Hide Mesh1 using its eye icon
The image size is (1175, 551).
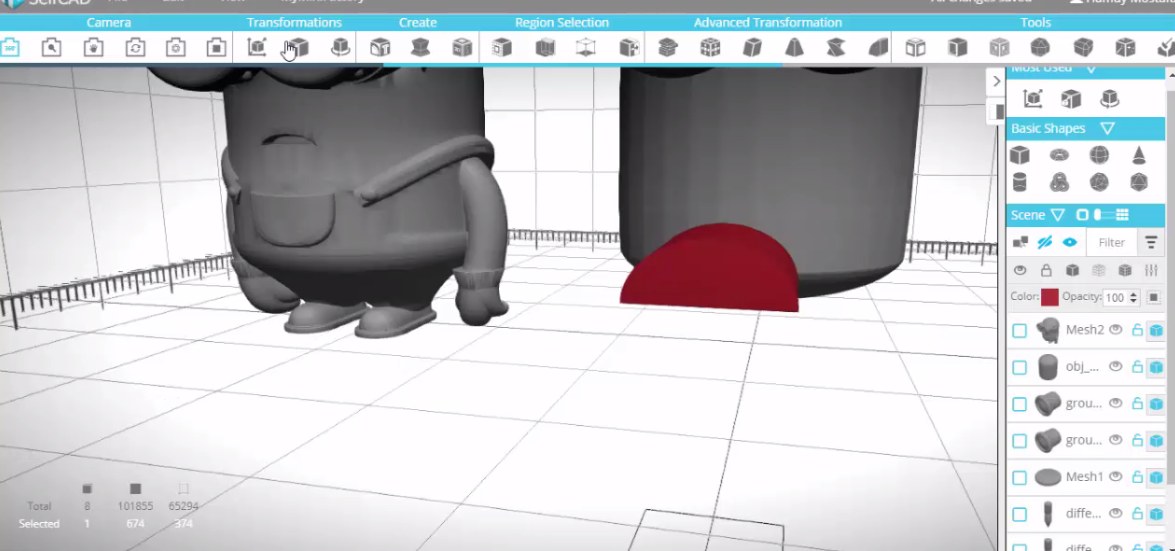[1115, 476]
